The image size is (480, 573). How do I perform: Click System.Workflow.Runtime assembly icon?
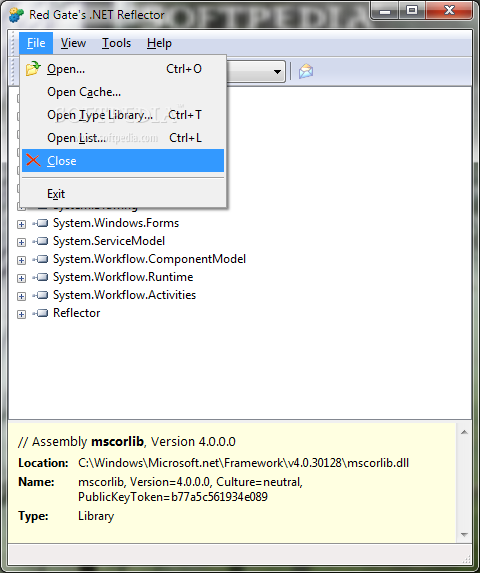[40, 277]
